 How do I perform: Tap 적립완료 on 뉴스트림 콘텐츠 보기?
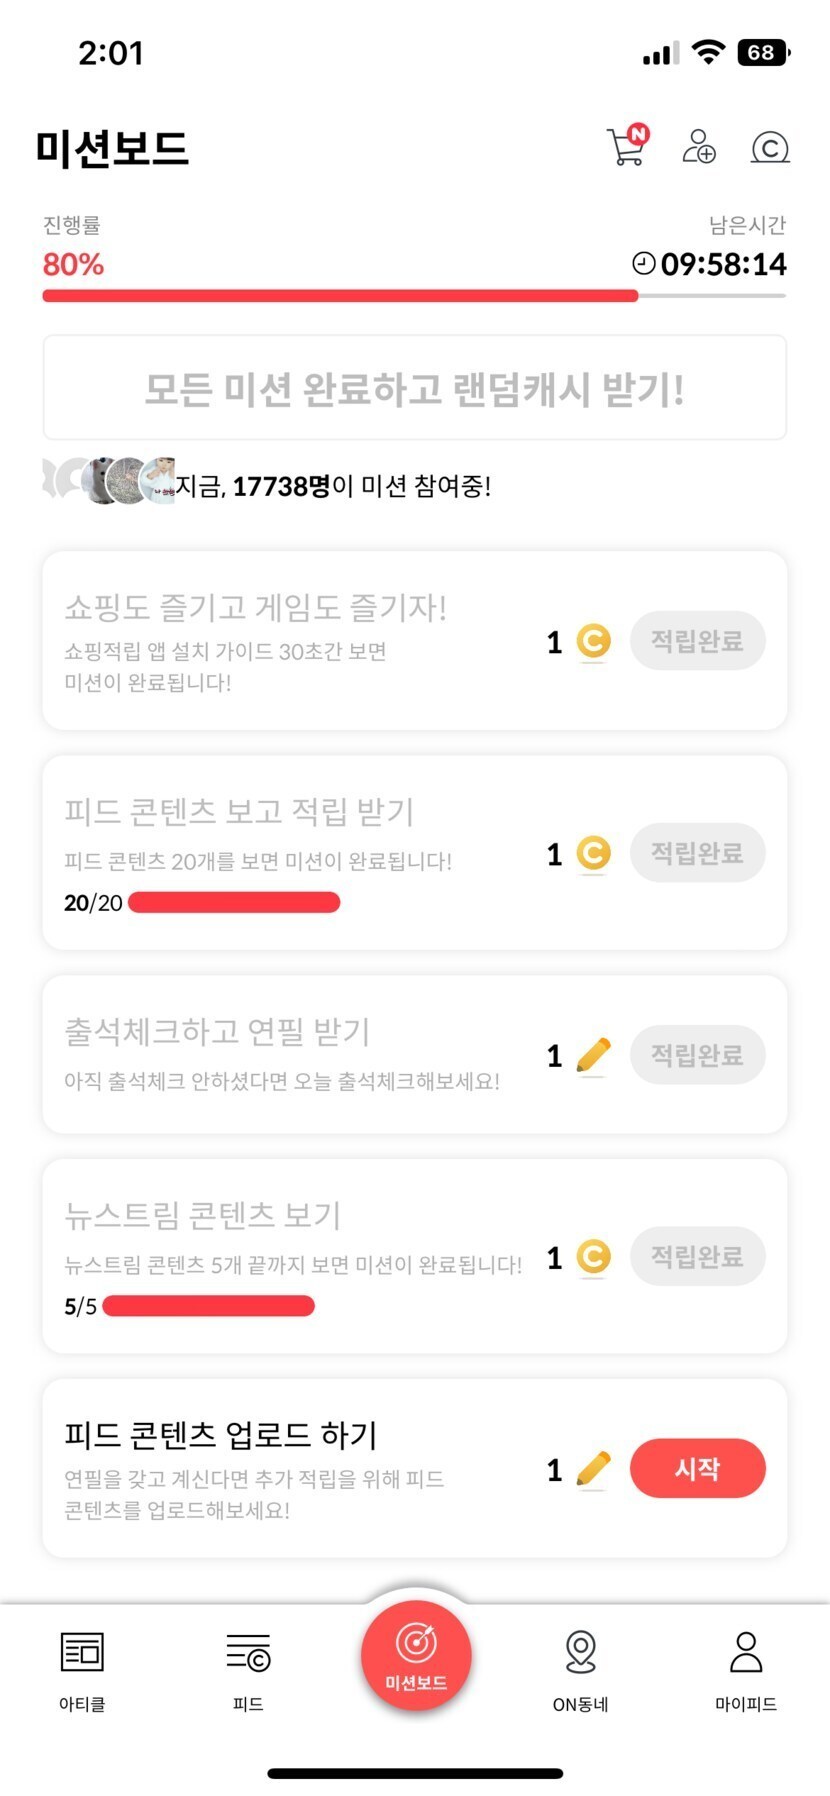(x=697, y=1257)
